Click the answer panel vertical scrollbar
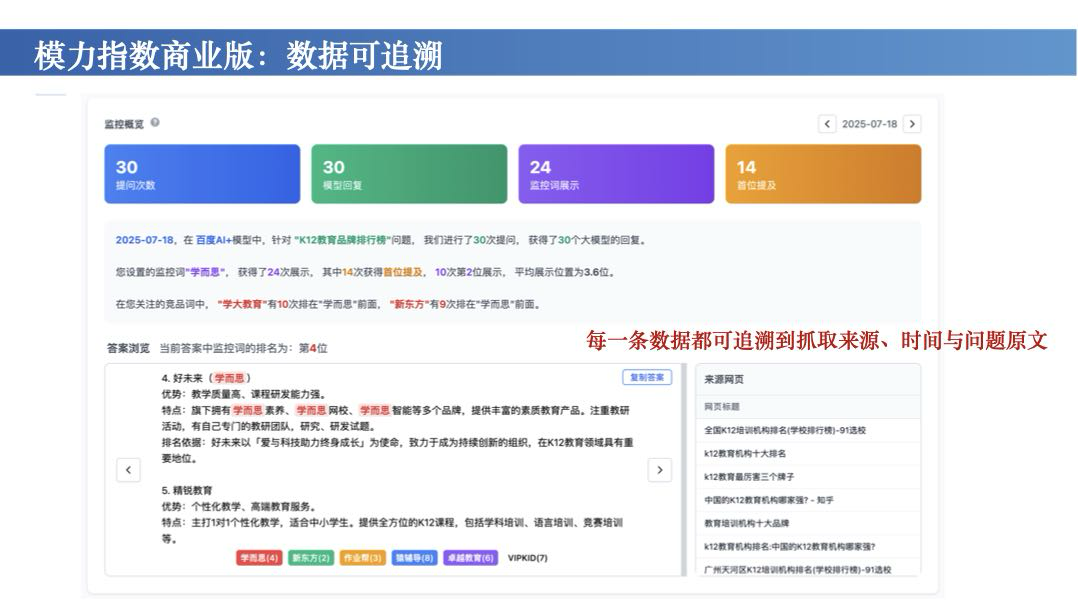 [684, 470]
